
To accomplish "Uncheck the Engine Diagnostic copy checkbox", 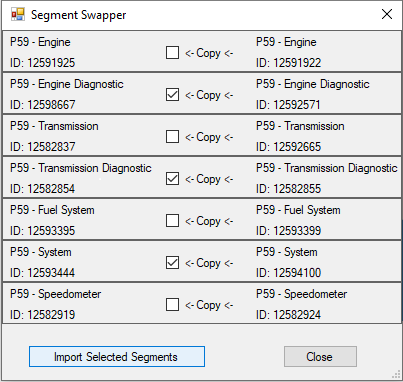I will (x=172, y=95).
